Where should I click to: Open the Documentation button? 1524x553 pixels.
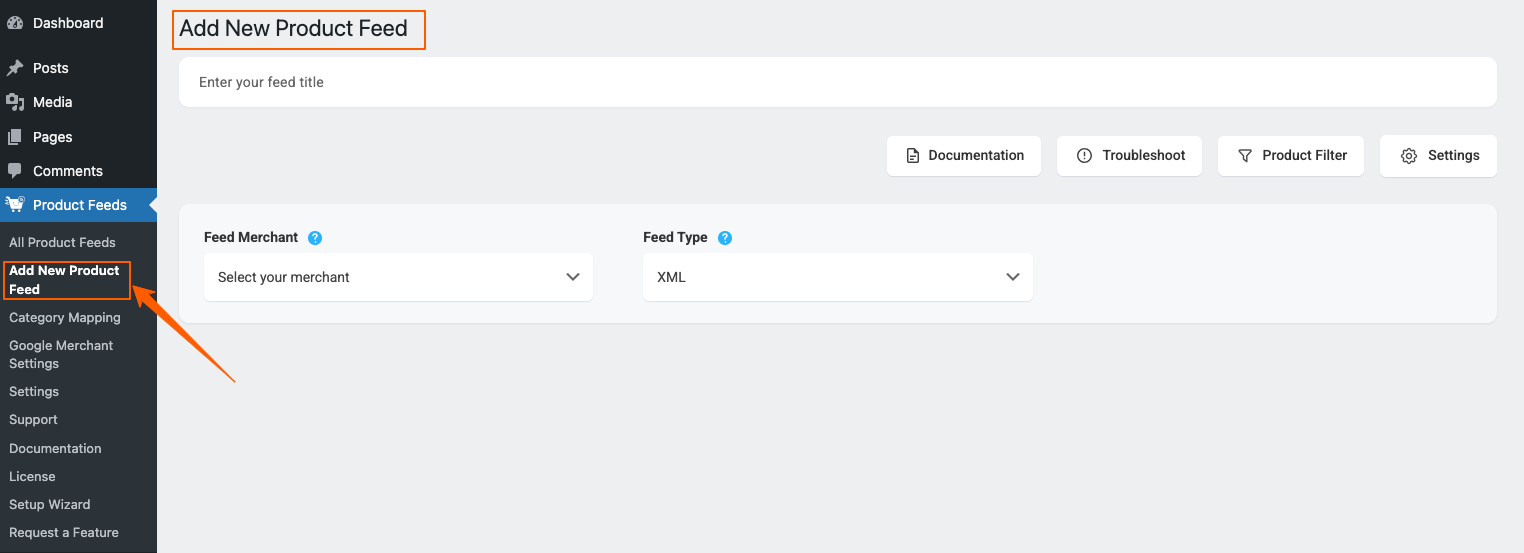point(964,156)
